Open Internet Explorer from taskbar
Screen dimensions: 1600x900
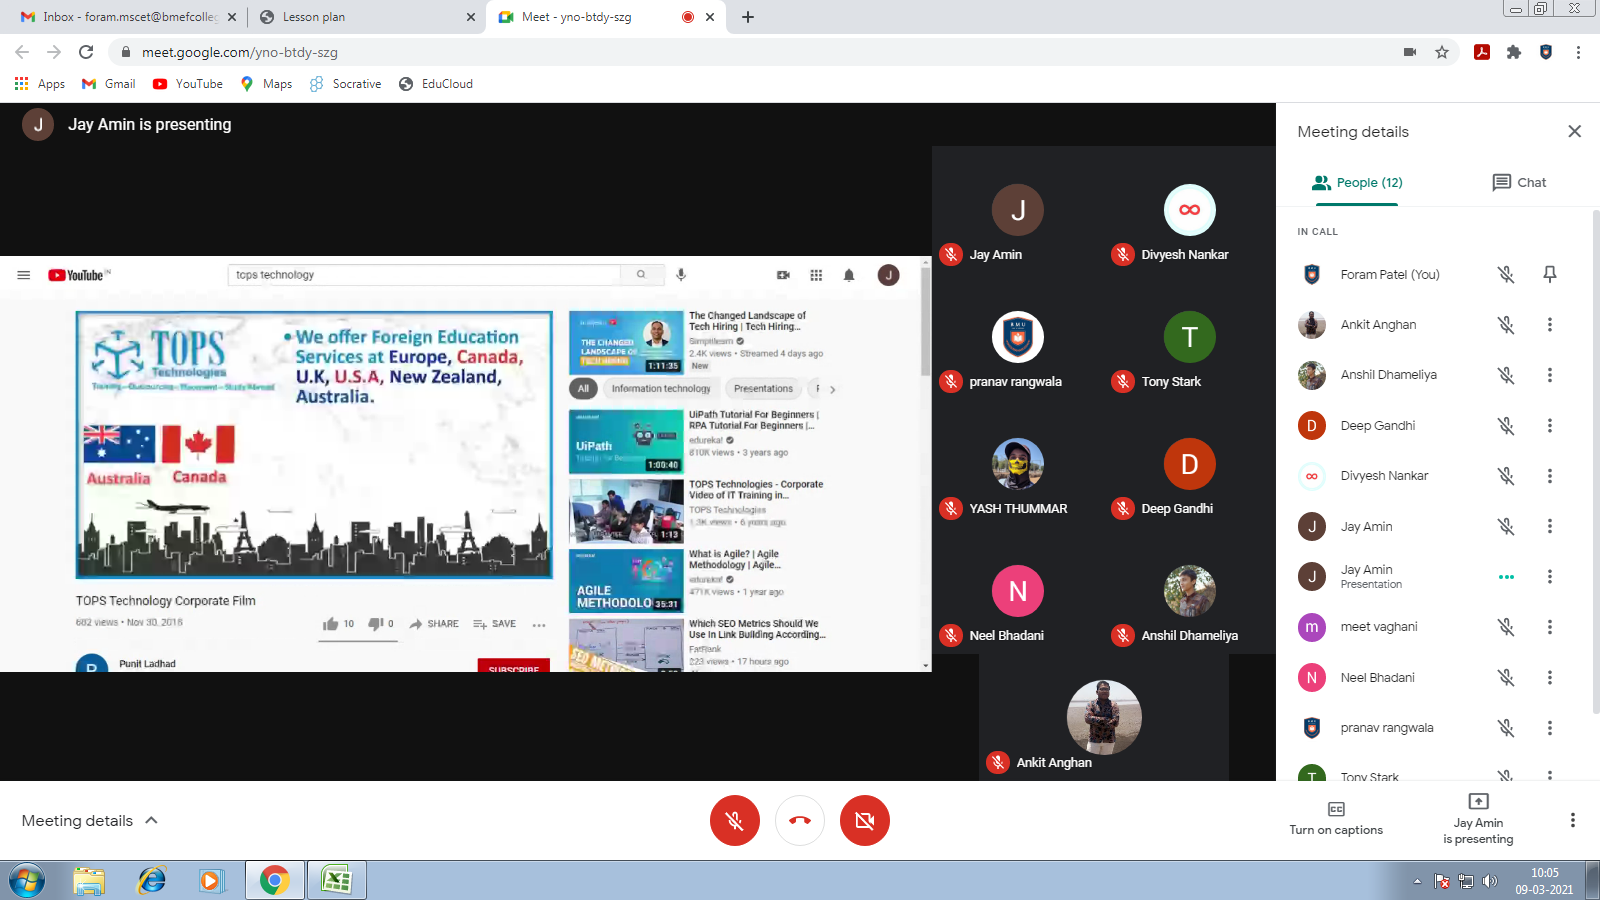[x=152, y=881]
